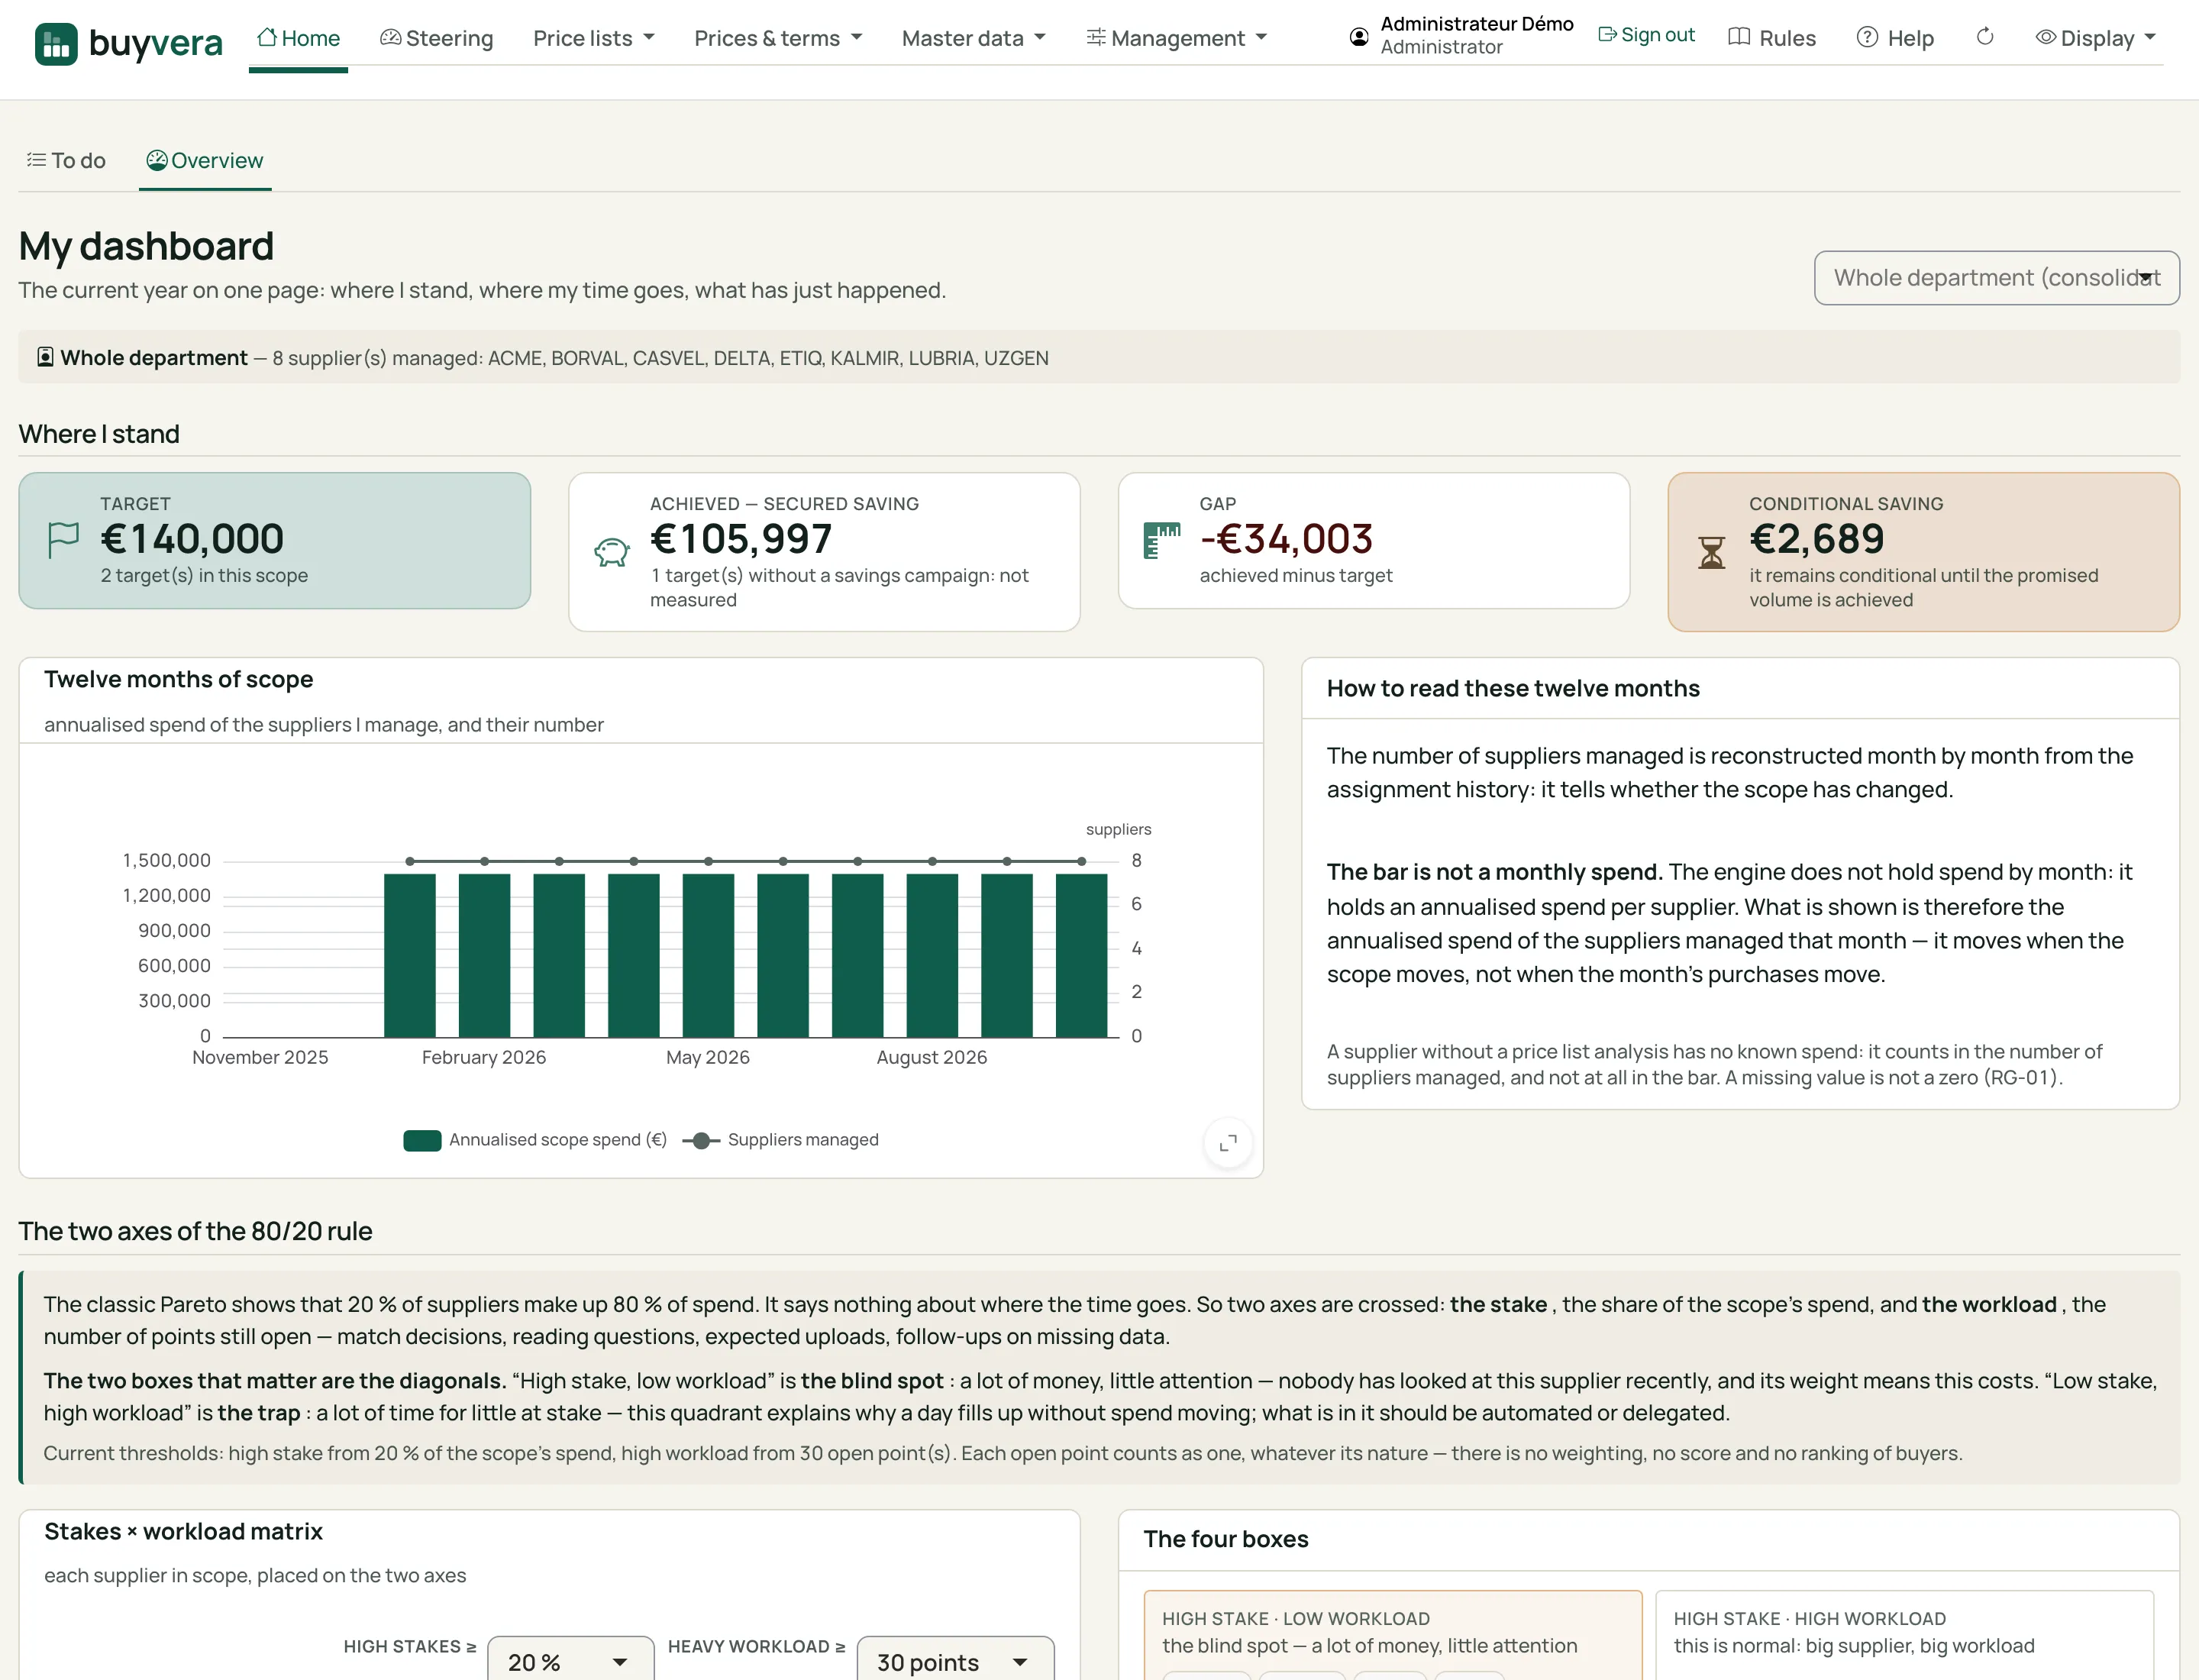Open the High stakes 20 % threshold dropdown
This screenshot has width=2199, height=1680.
click(x=570, y=1660)
